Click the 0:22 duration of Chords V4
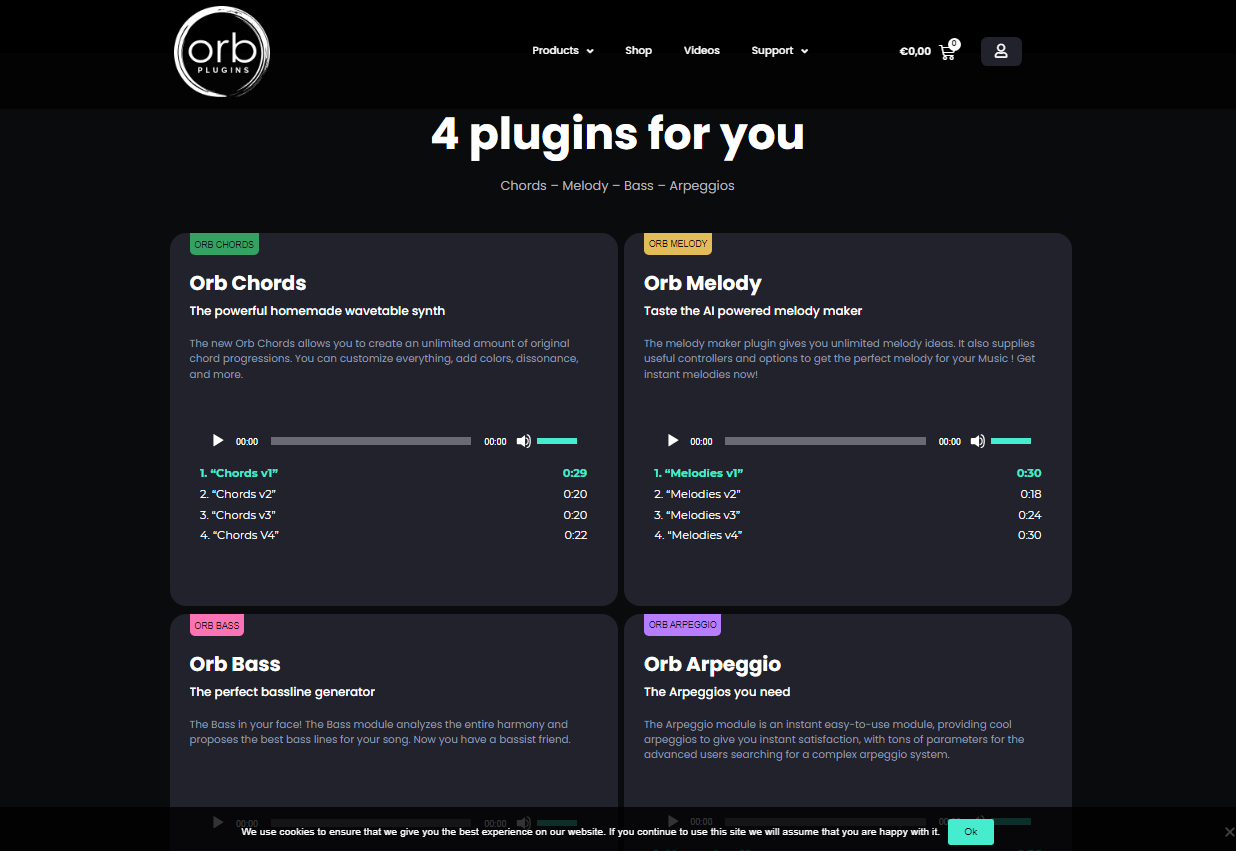The height and width of the screenshot is (851, 1236). point(575,535)
